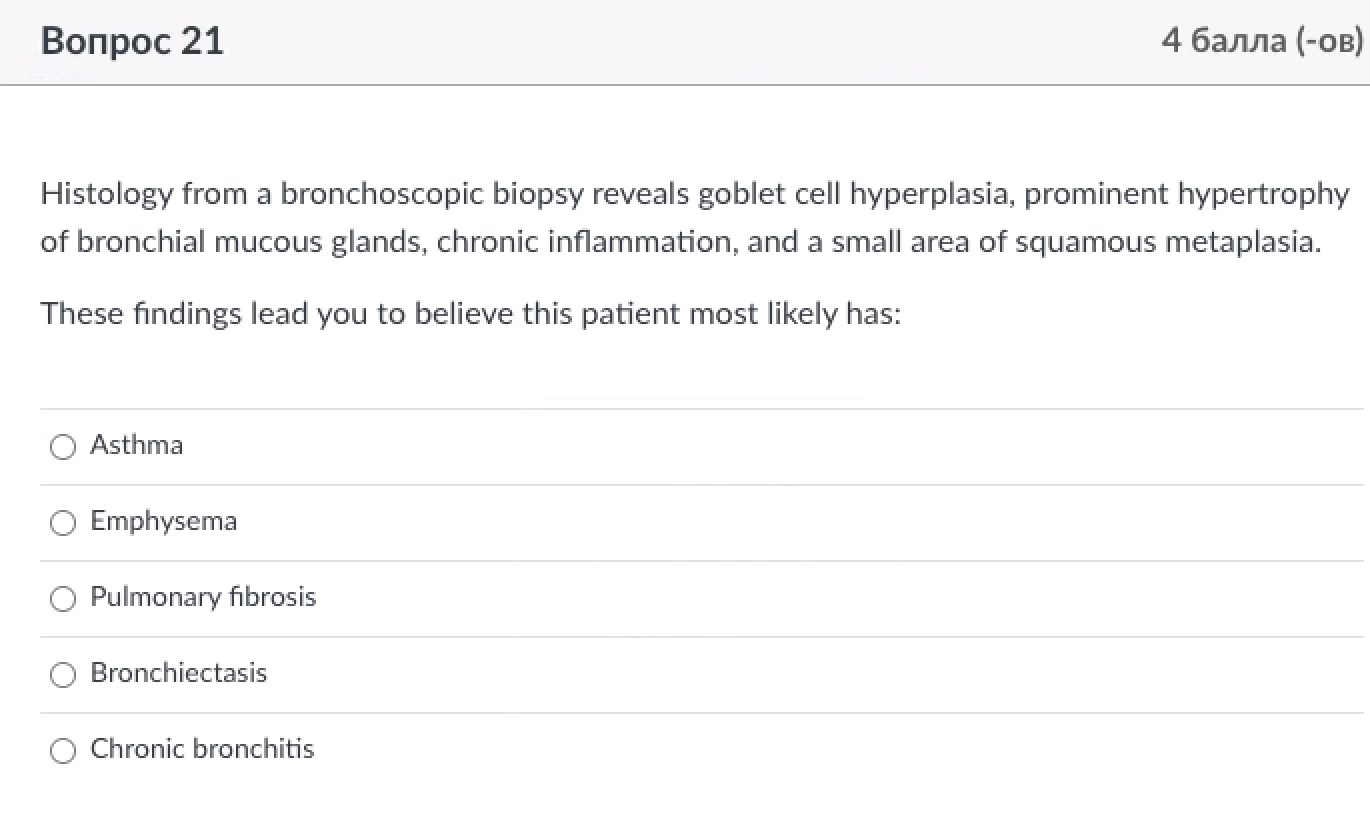
Task: Click the Вопрос 21 question heading
Action: (x=133, y=41)
